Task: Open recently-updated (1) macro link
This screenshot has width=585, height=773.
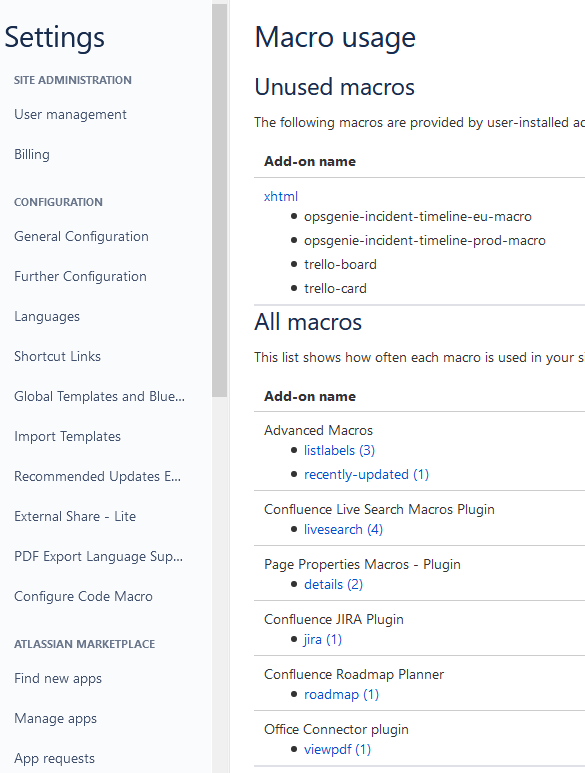Action: pyautogui.click(x=366, y=474)
